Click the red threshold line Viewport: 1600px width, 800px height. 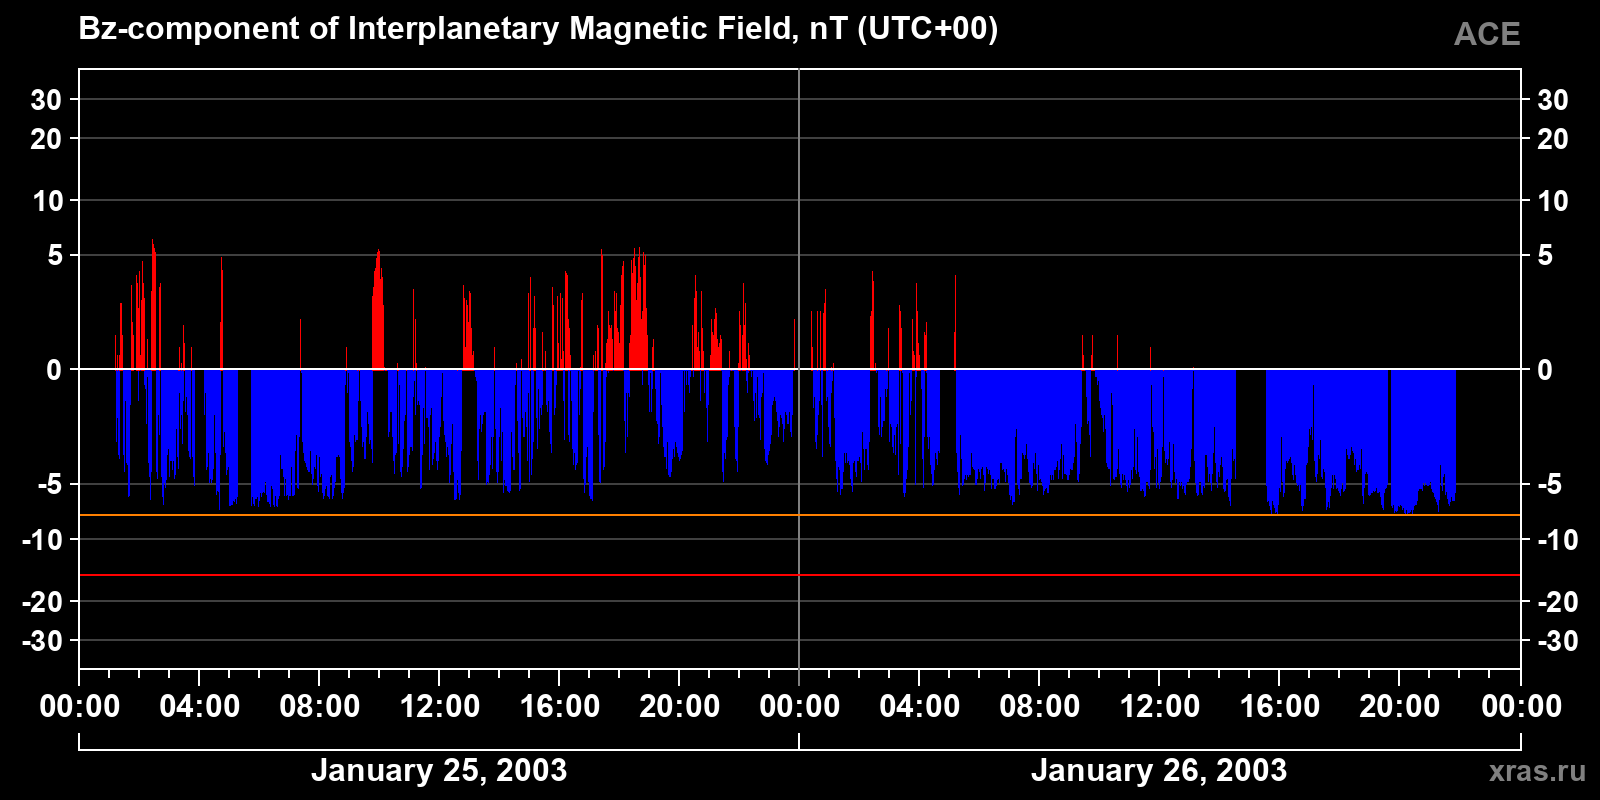pos(800,575)
